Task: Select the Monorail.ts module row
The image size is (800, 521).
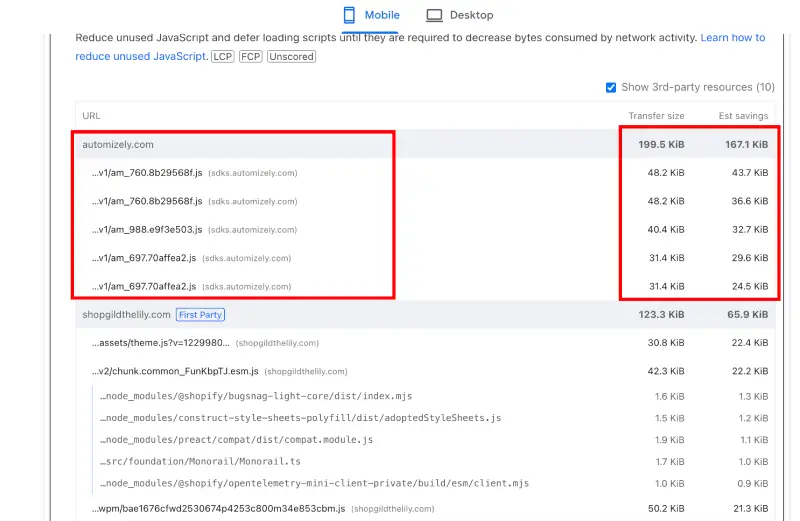Action: pyautogui.click(x=200, y=462)
